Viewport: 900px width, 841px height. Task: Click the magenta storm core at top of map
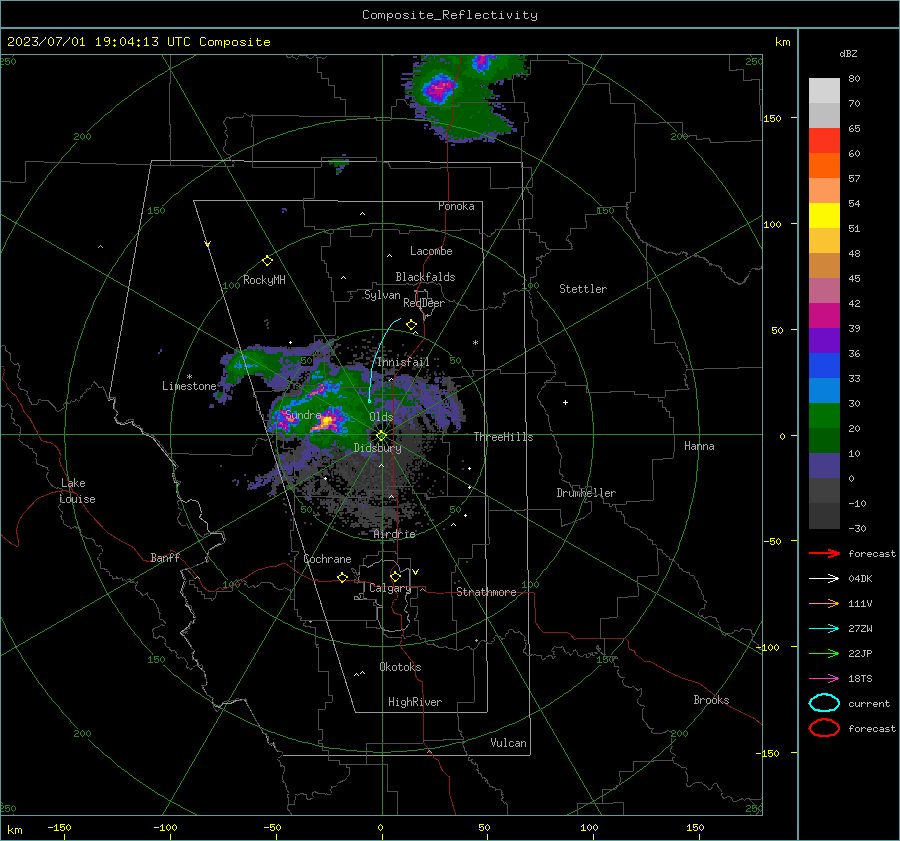coord(439,90)
